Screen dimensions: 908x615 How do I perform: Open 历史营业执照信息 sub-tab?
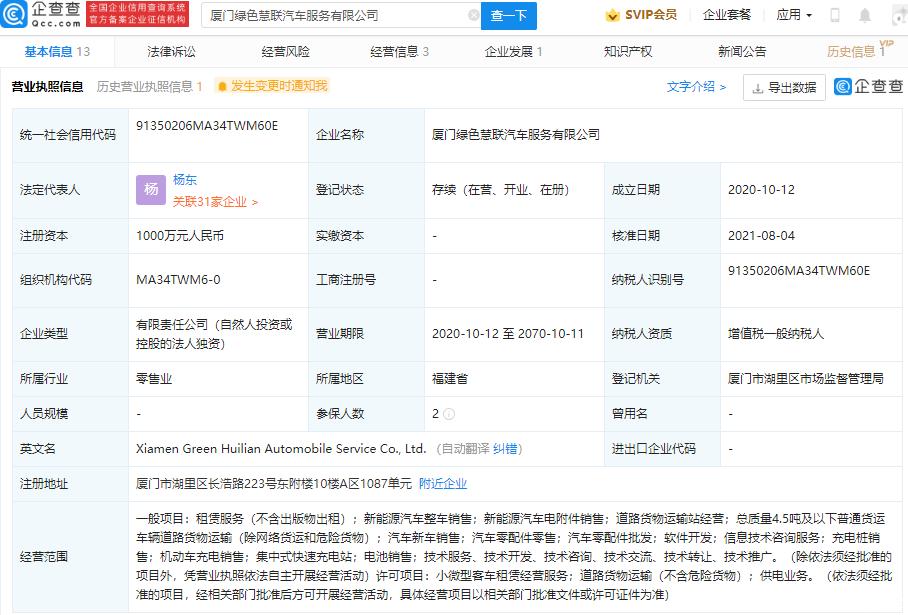pos(149,87)
